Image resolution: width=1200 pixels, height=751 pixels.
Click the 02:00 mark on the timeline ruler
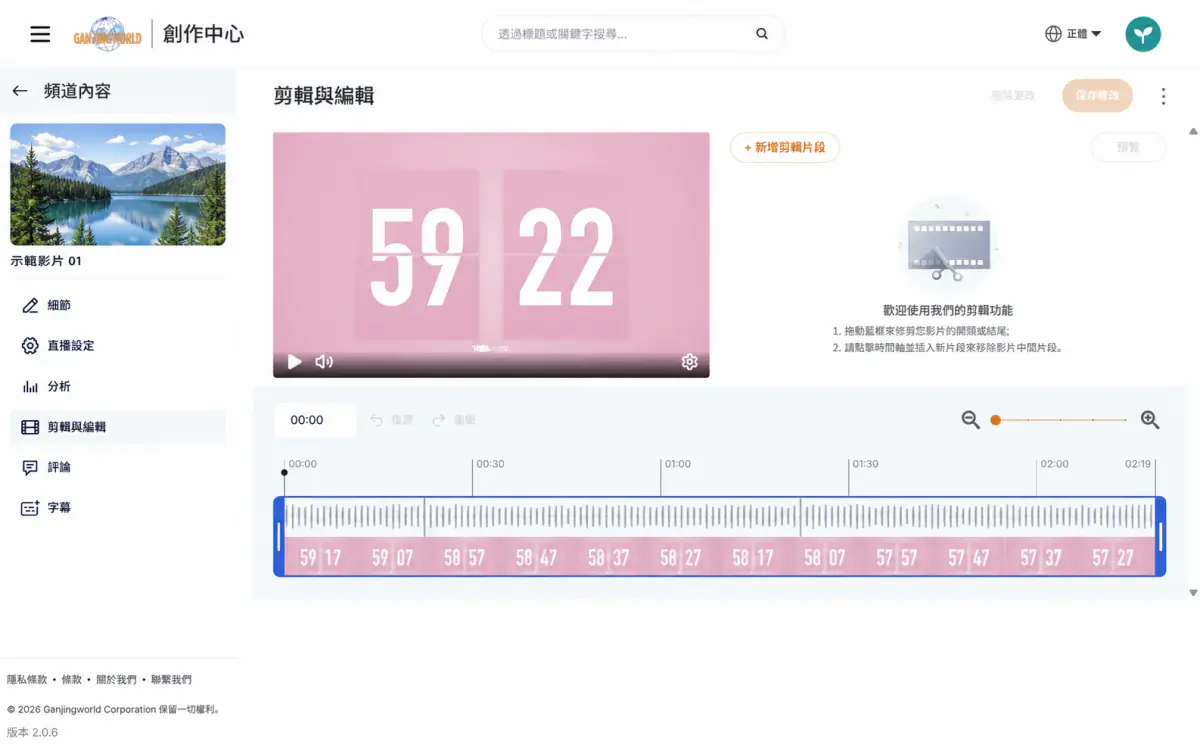tap(1054, 464)
